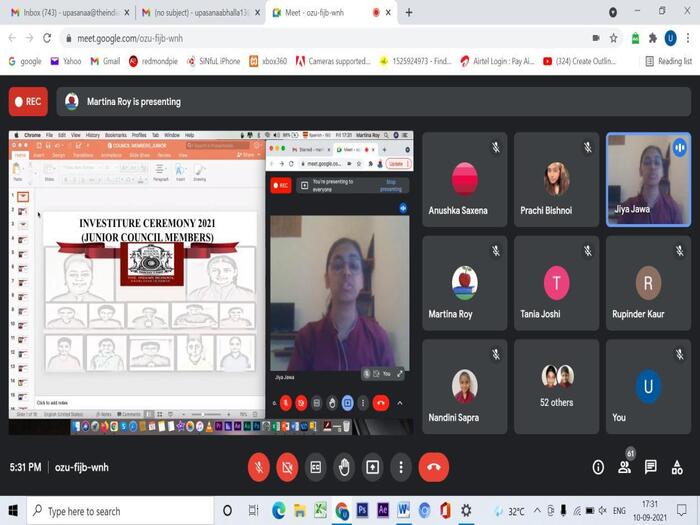Open the 52 others tile

556,387
